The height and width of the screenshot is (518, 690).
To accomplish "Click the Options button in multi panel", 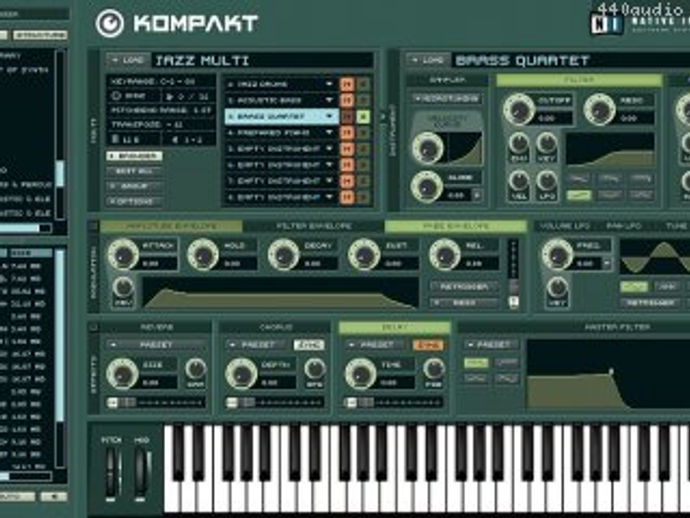I will point(135,202).
